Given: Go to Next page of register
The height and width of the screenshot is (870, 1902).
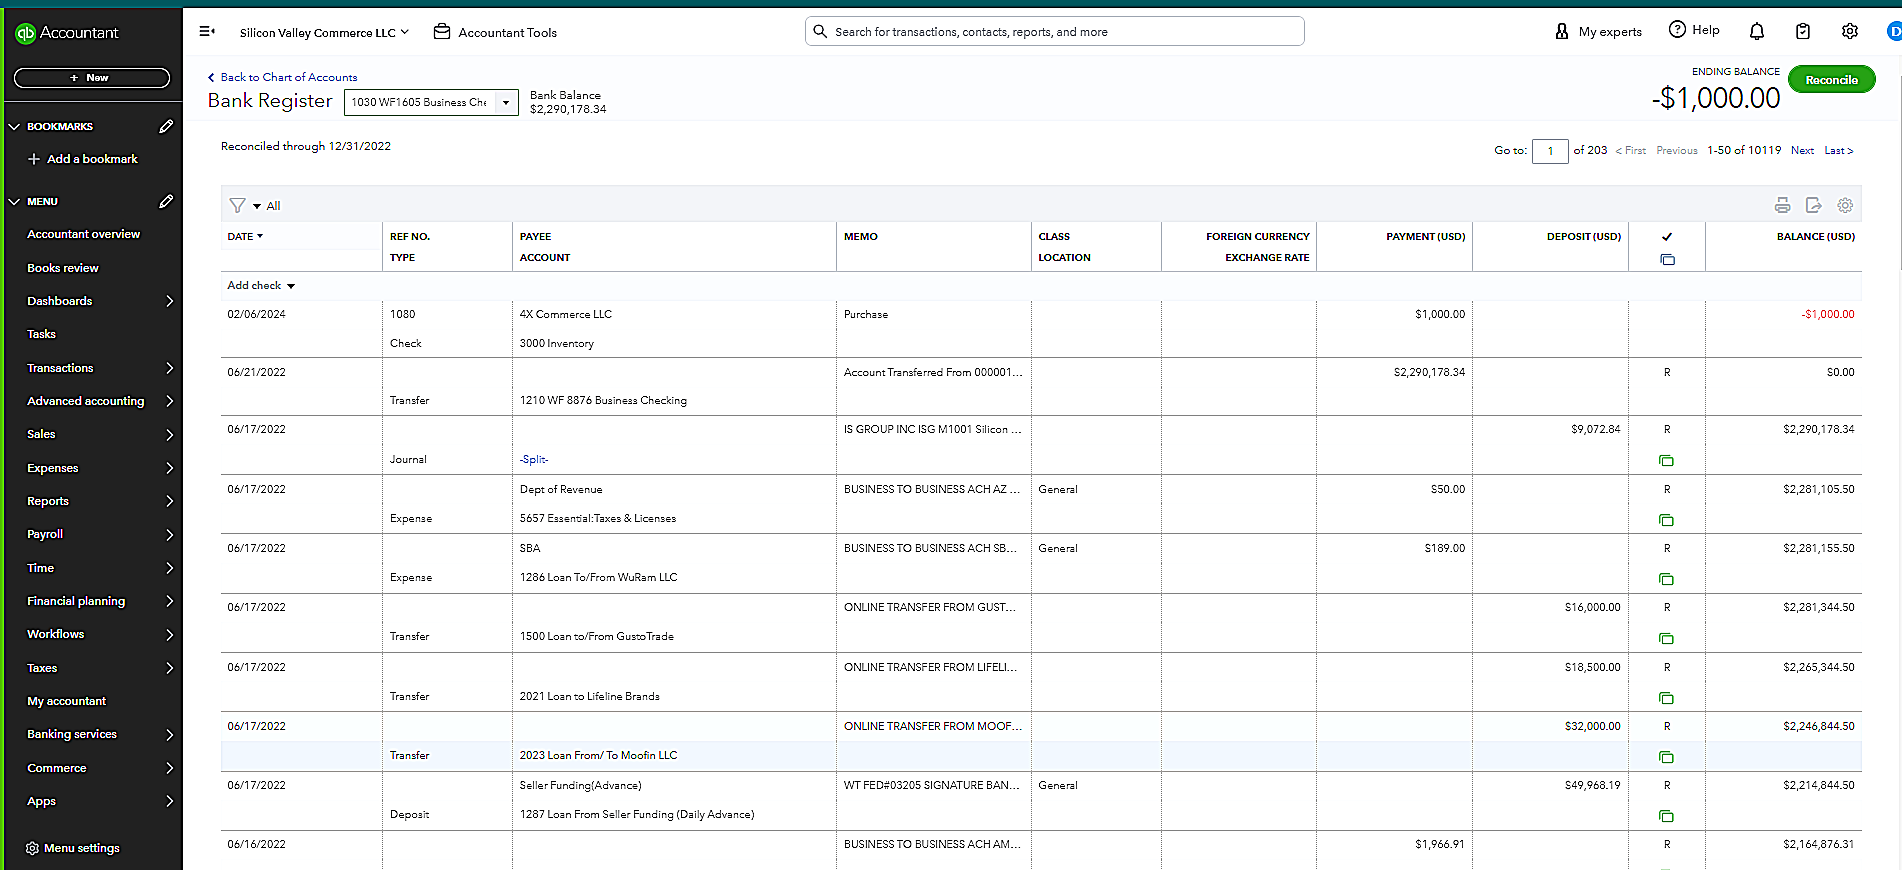Looking at the screenshot, I should pos(1802,150).
